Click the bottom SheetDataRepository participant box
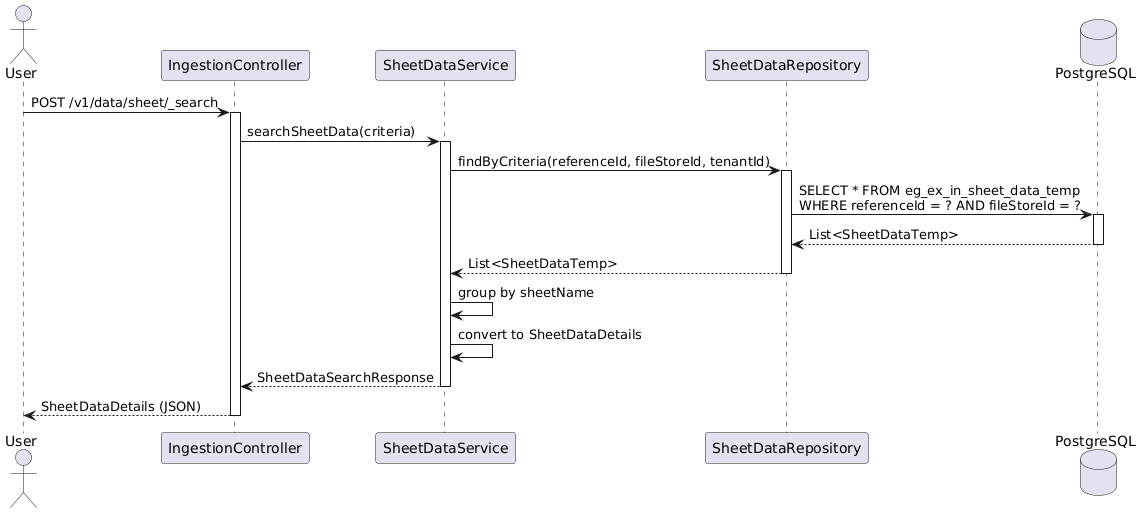 pos(787,448)
